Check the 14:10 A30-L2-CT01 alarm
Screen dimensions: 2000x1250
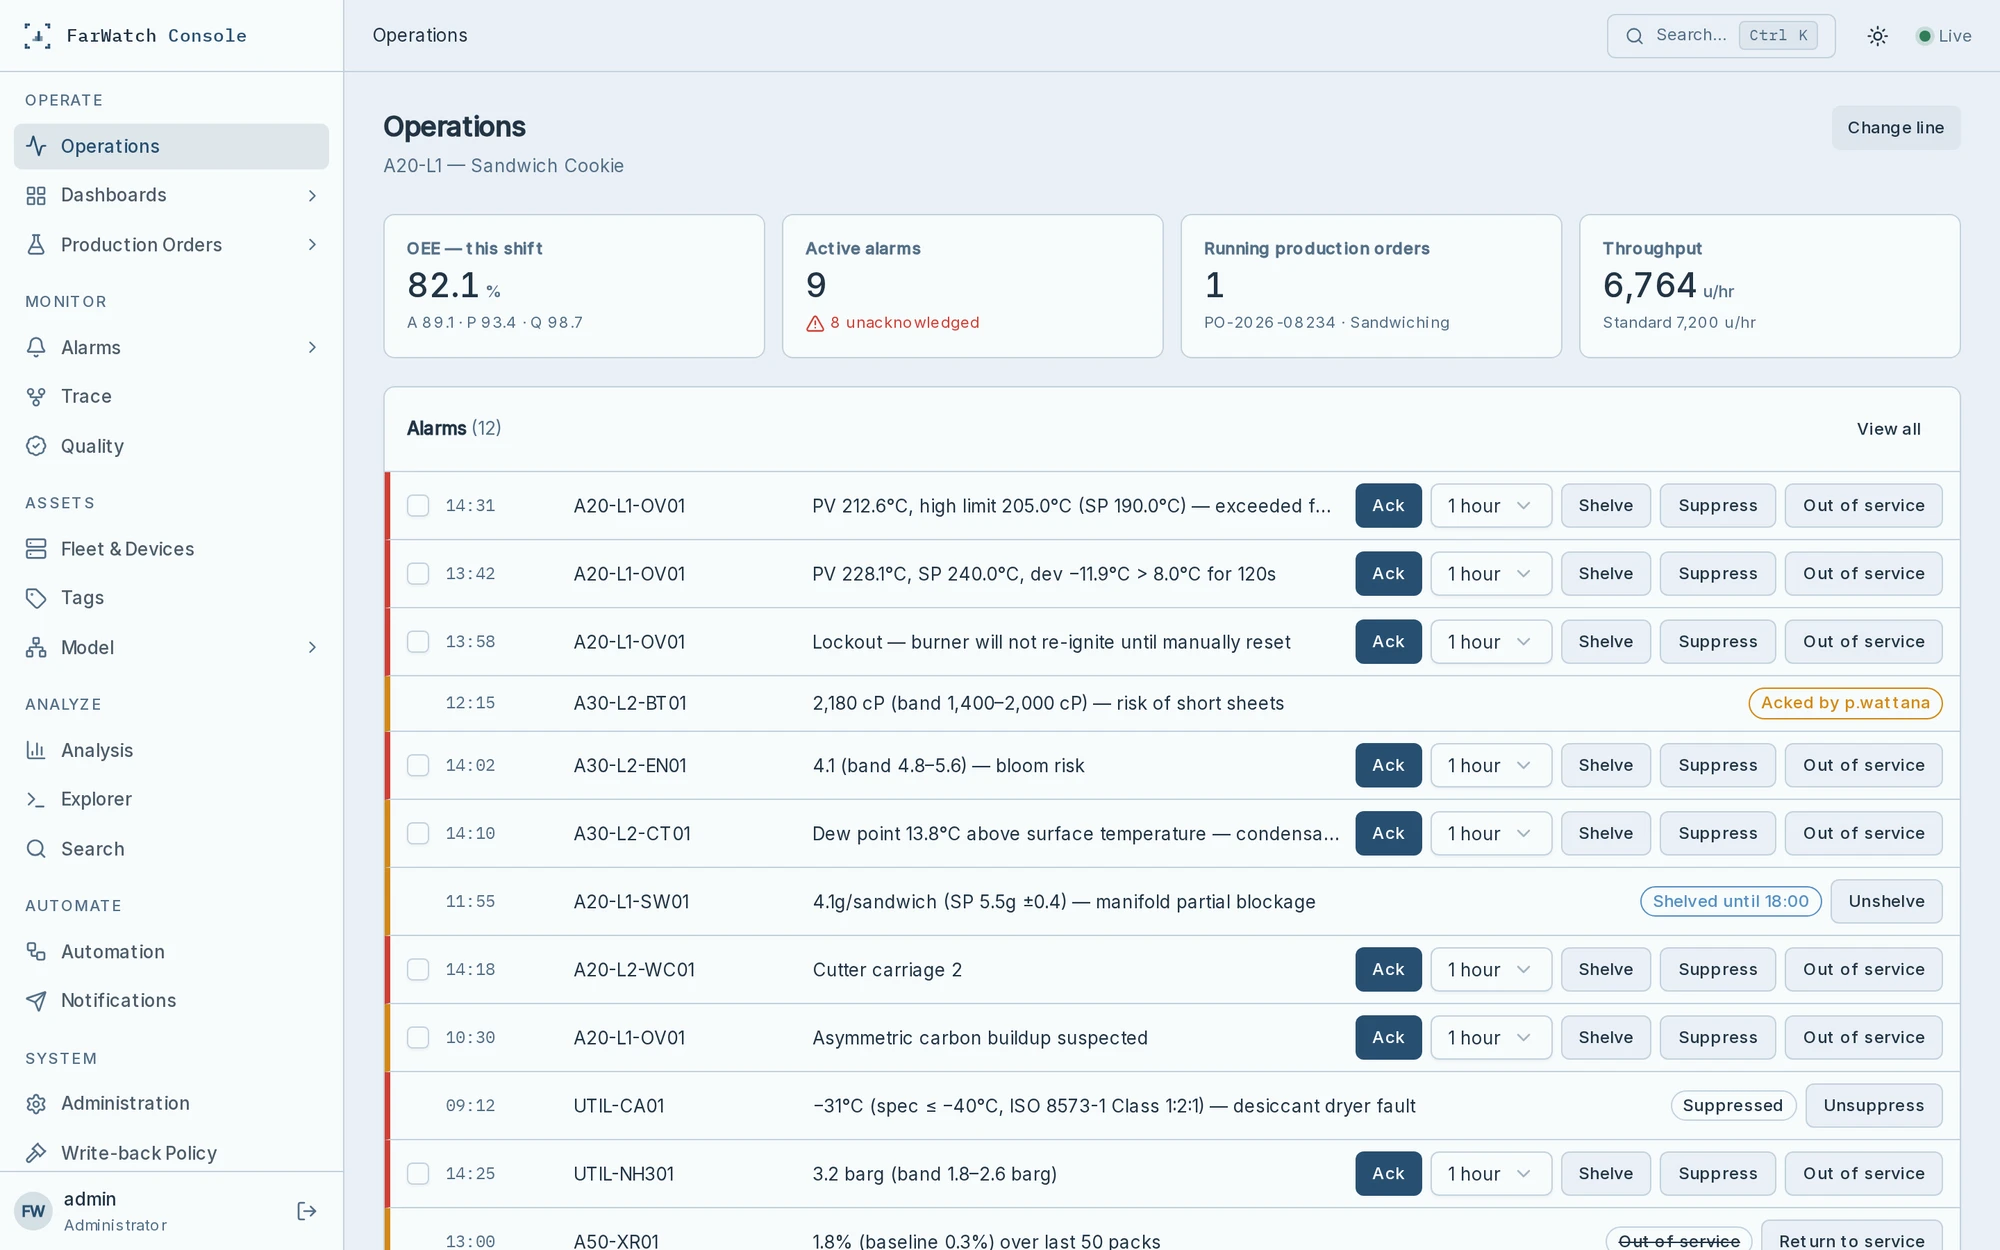click(418, 834)
